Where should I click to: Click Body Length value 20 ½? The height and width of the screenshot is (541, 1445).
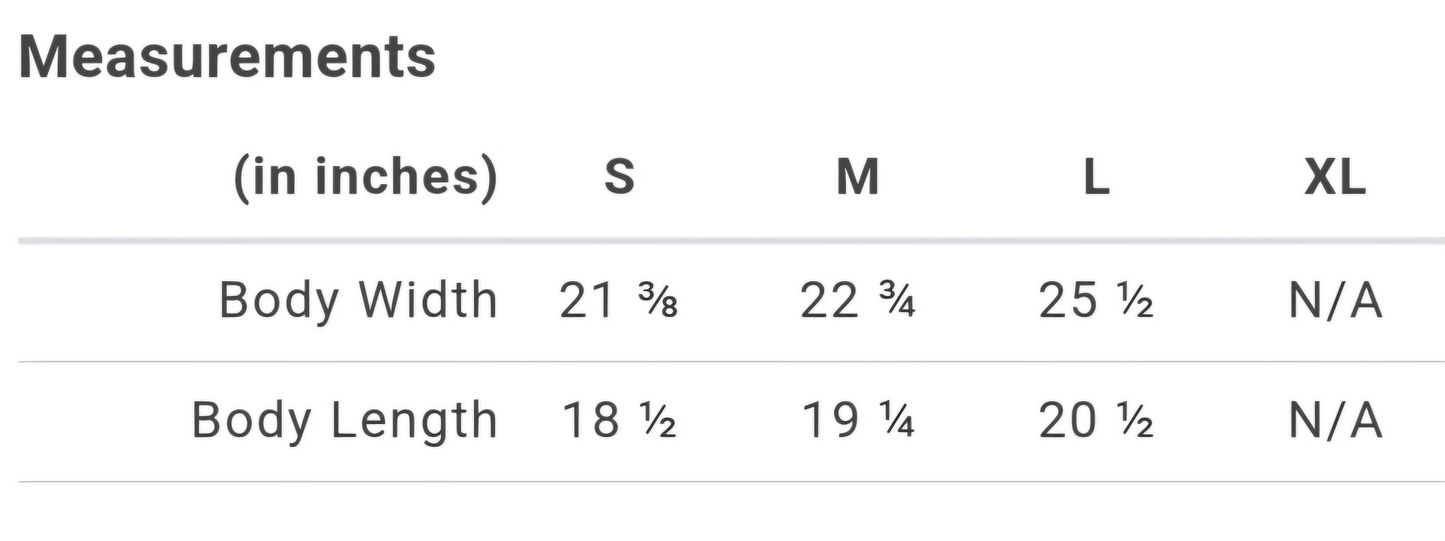point(1096,420)
